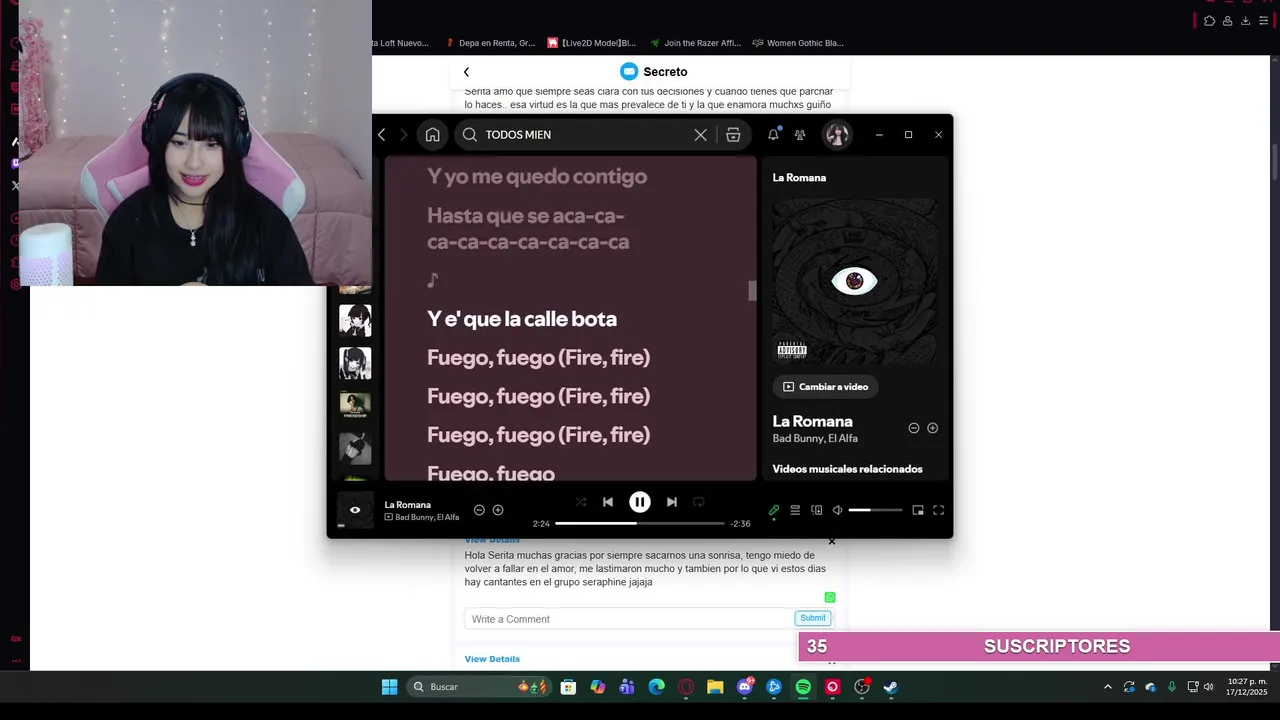
Task: Adjust the Spotify volume slider
Action: coord(875,510)
